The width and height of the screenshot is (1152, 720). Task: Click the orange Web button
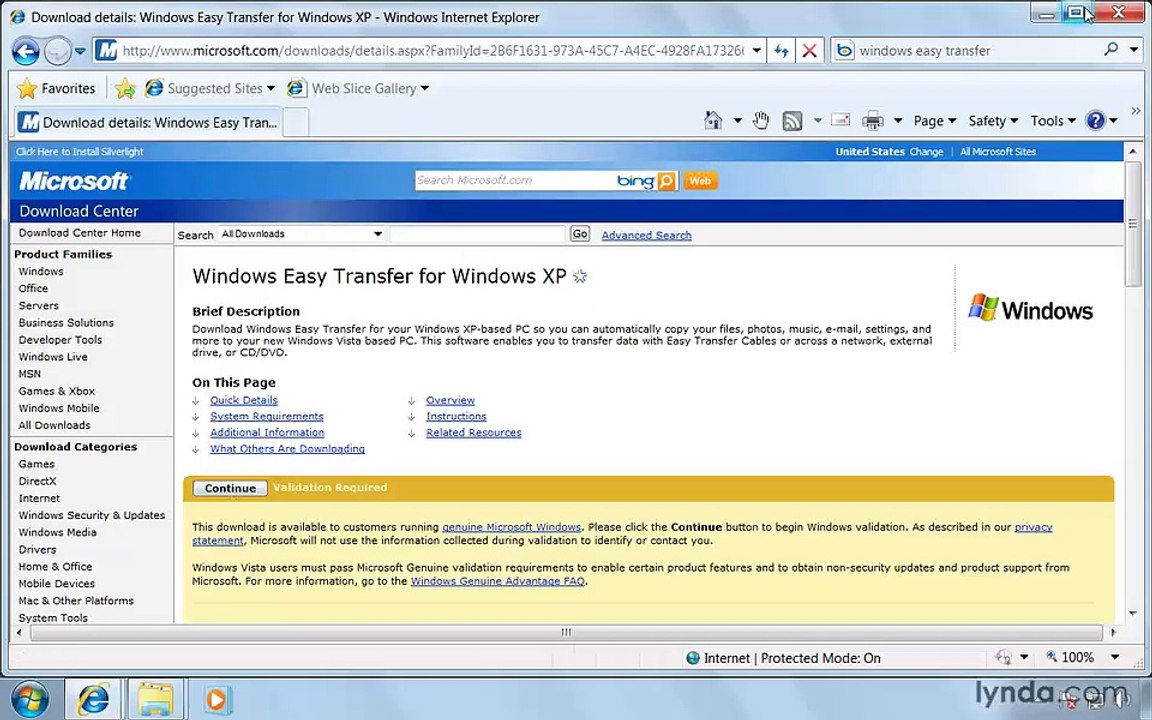click(700, 181)
